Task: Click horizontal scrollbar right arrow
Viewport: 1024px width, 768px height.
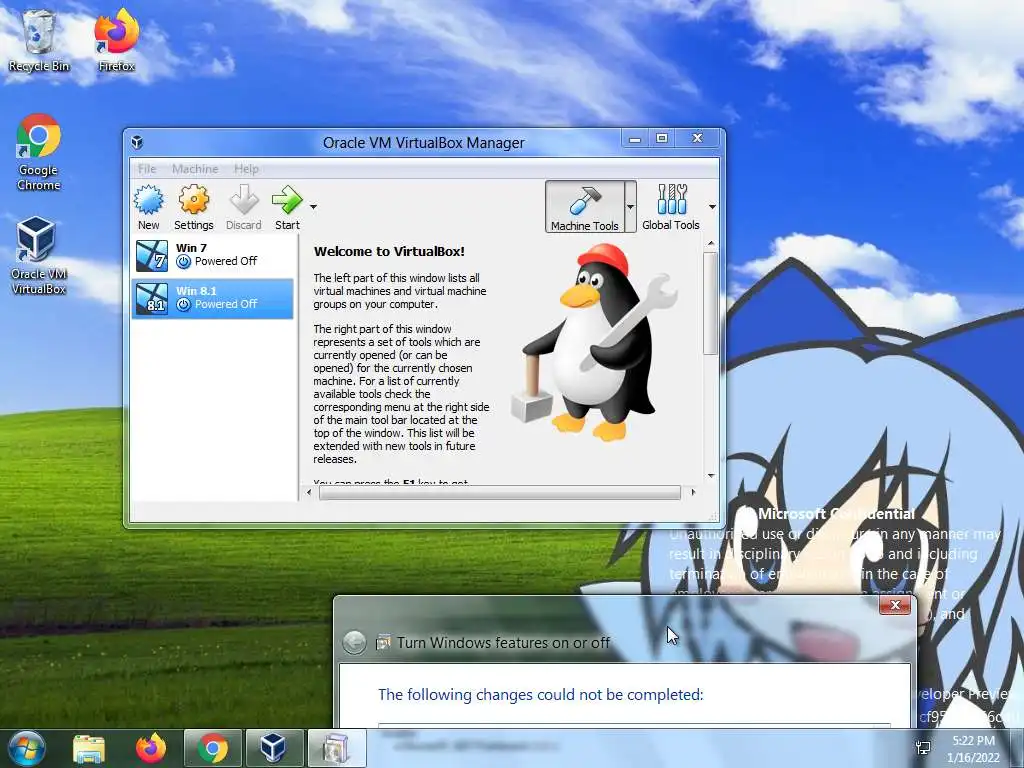Action: 693,492
